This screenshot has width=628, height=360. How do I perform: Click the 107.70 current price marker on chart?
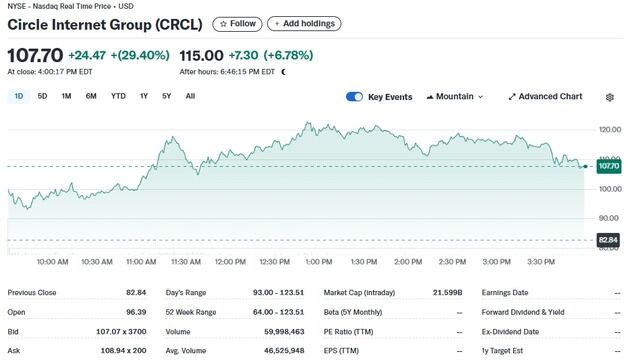[x=609, y=166]
